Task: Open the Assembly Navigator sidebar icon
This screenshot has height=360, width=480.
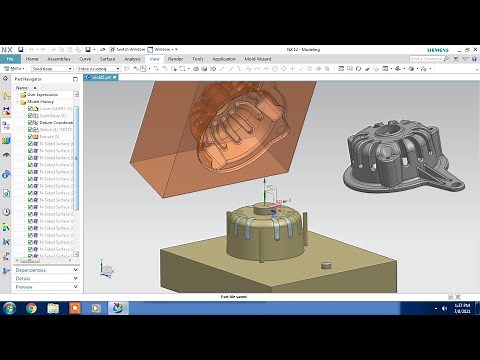Action: 6,96
